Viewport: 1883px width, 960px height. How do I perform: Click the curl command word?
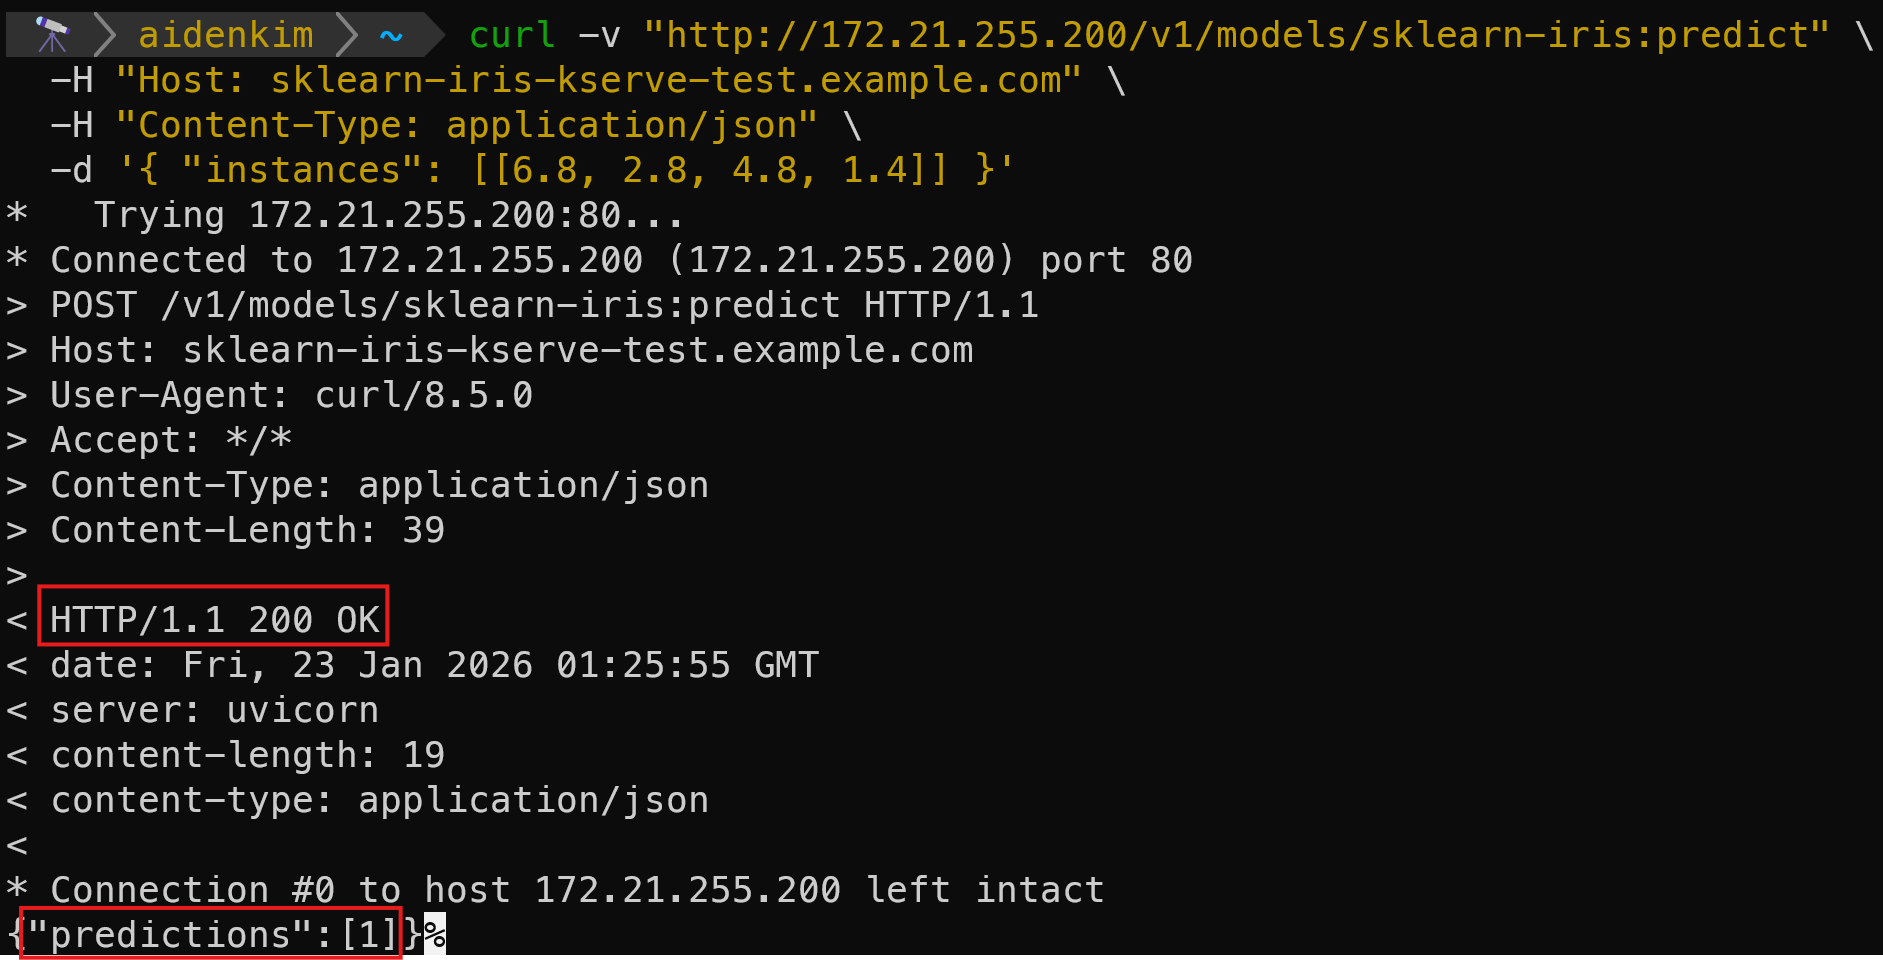click(x=512, y=35)
